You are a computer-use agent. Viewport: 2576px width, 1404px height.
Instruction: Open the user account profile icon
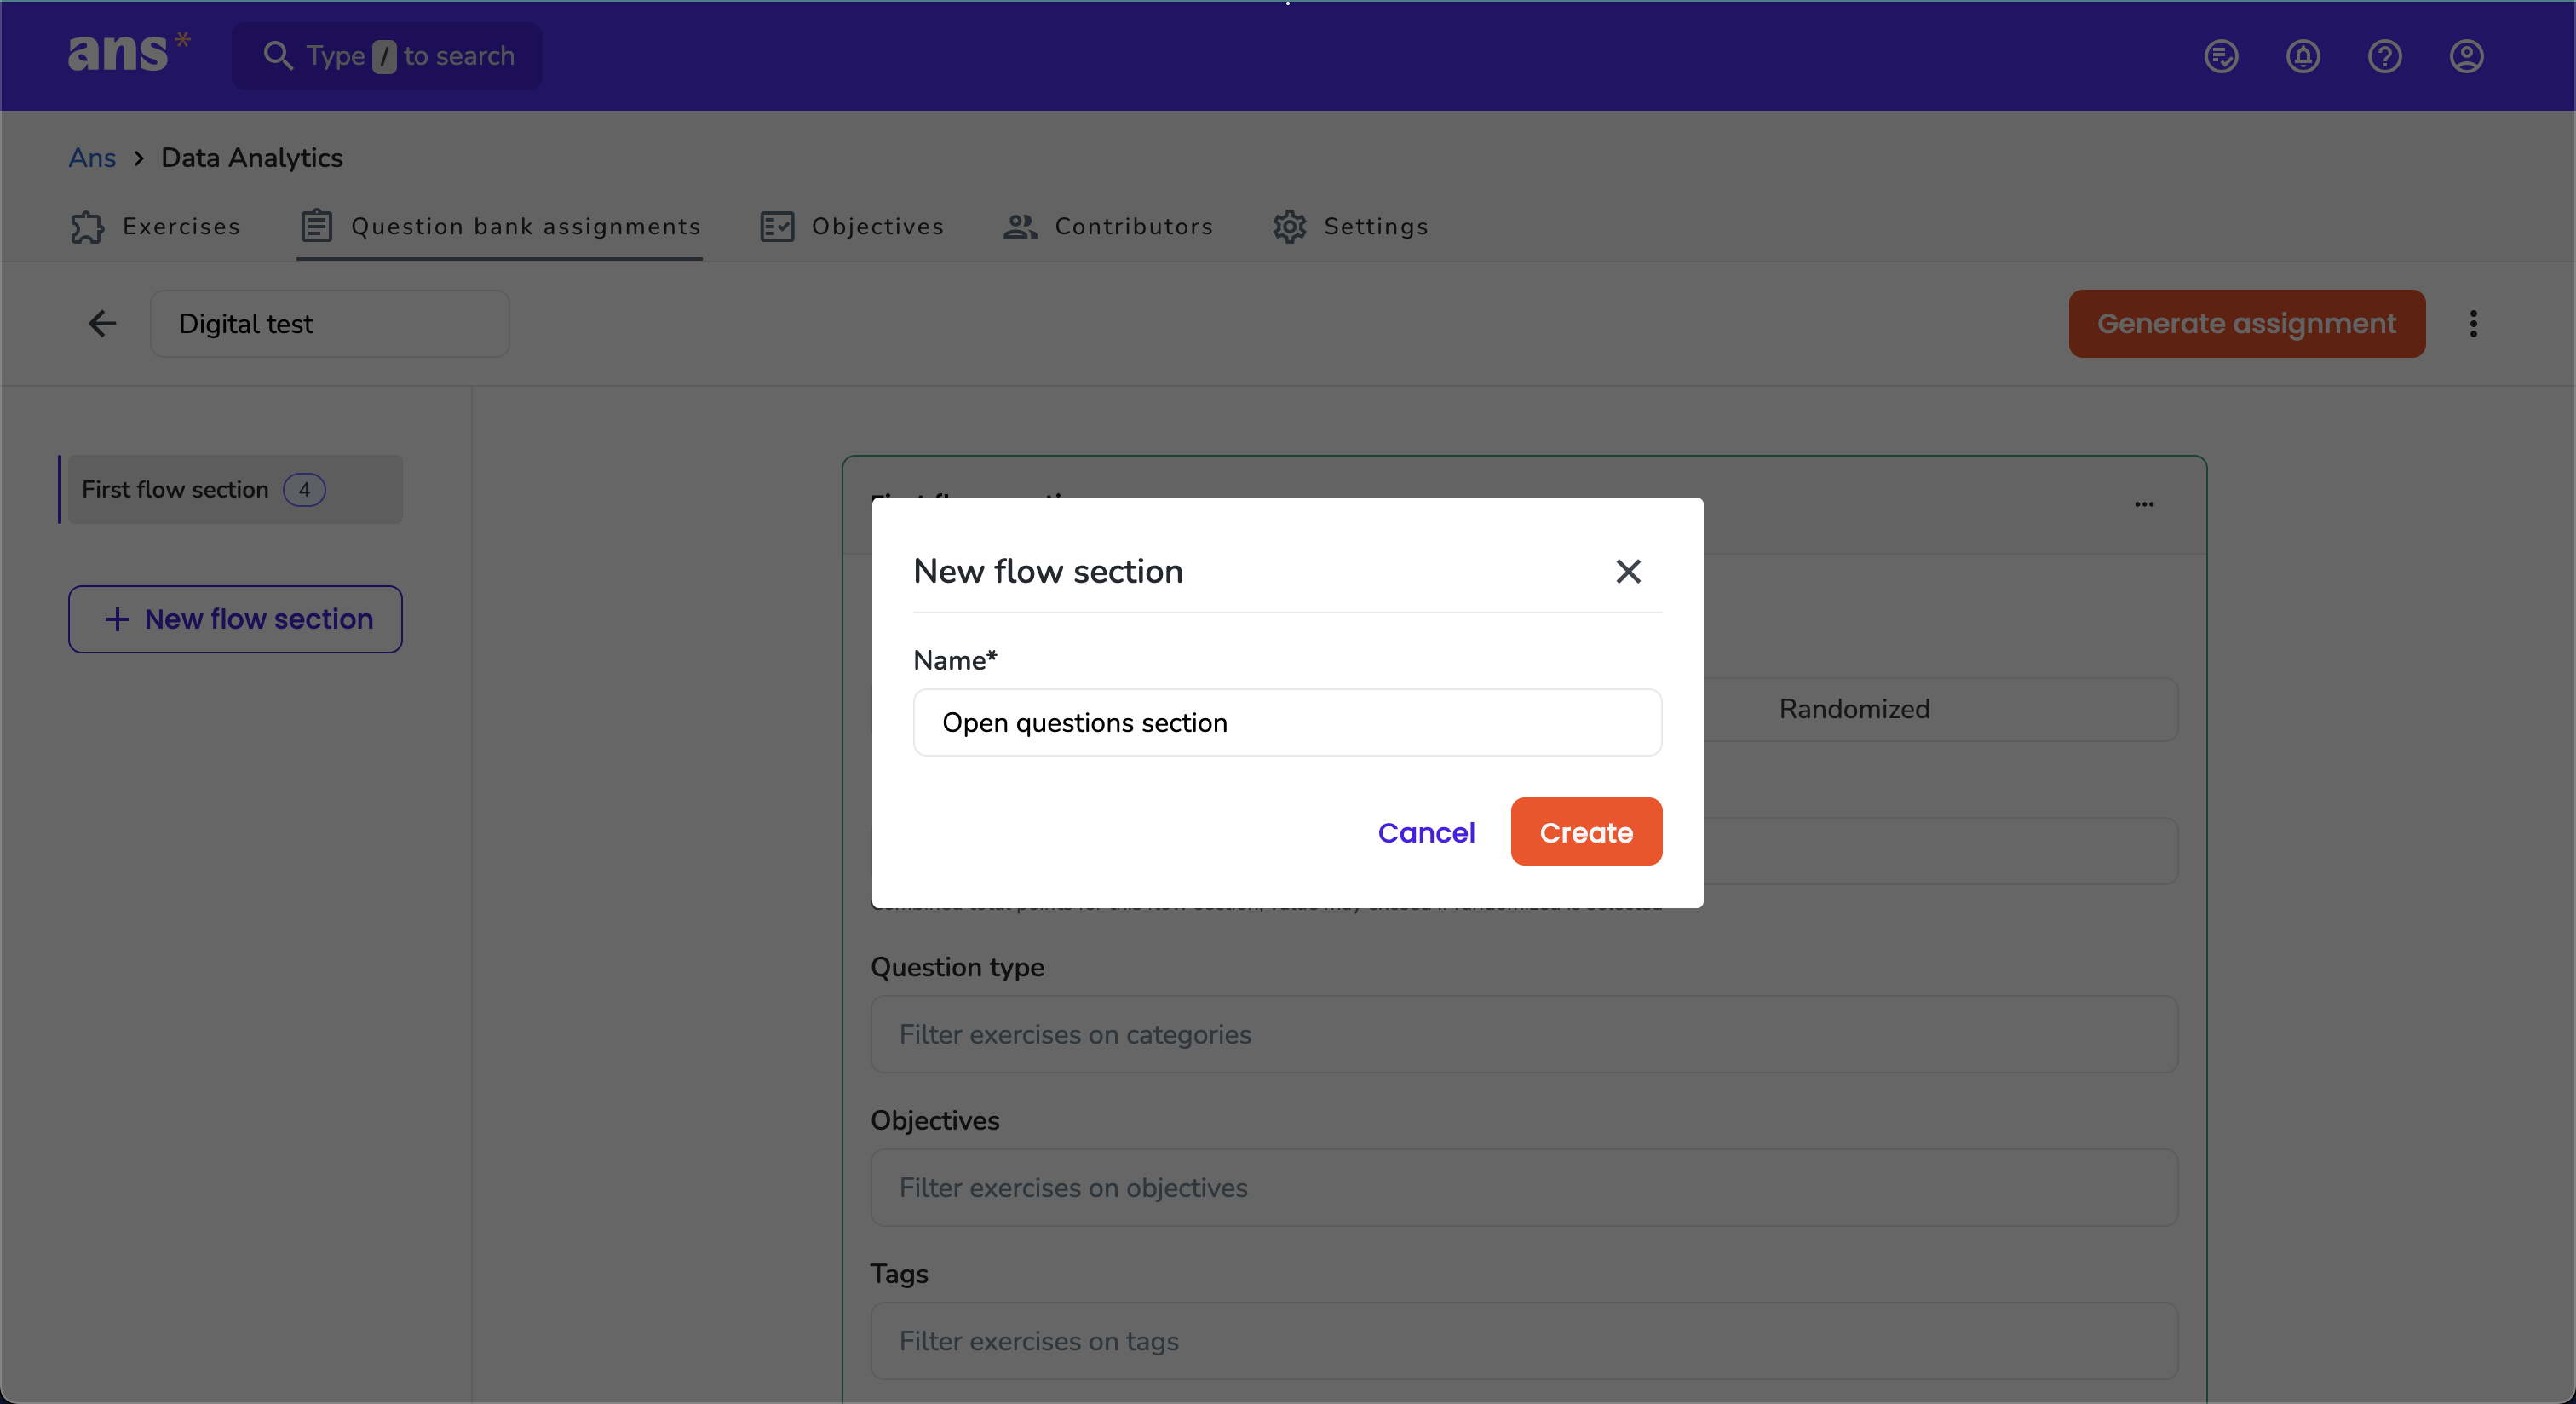point(2467,56)
